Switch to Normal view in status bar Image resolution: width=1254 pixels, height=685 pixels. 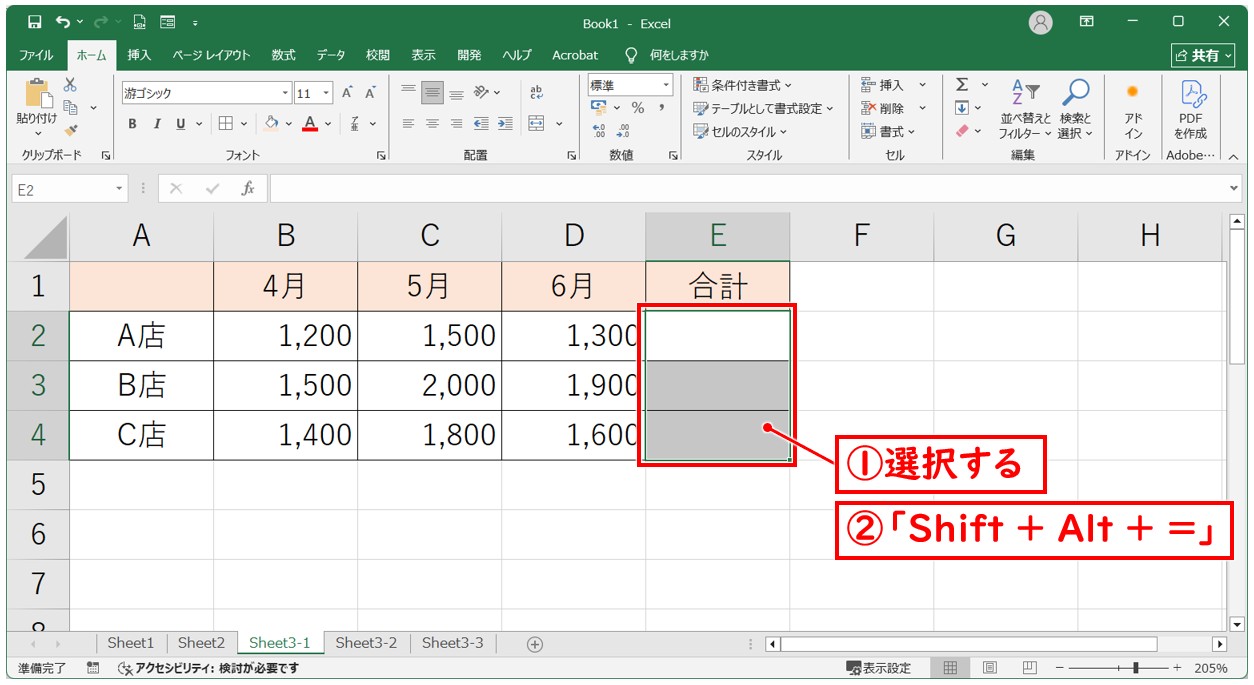pos(951,668)
